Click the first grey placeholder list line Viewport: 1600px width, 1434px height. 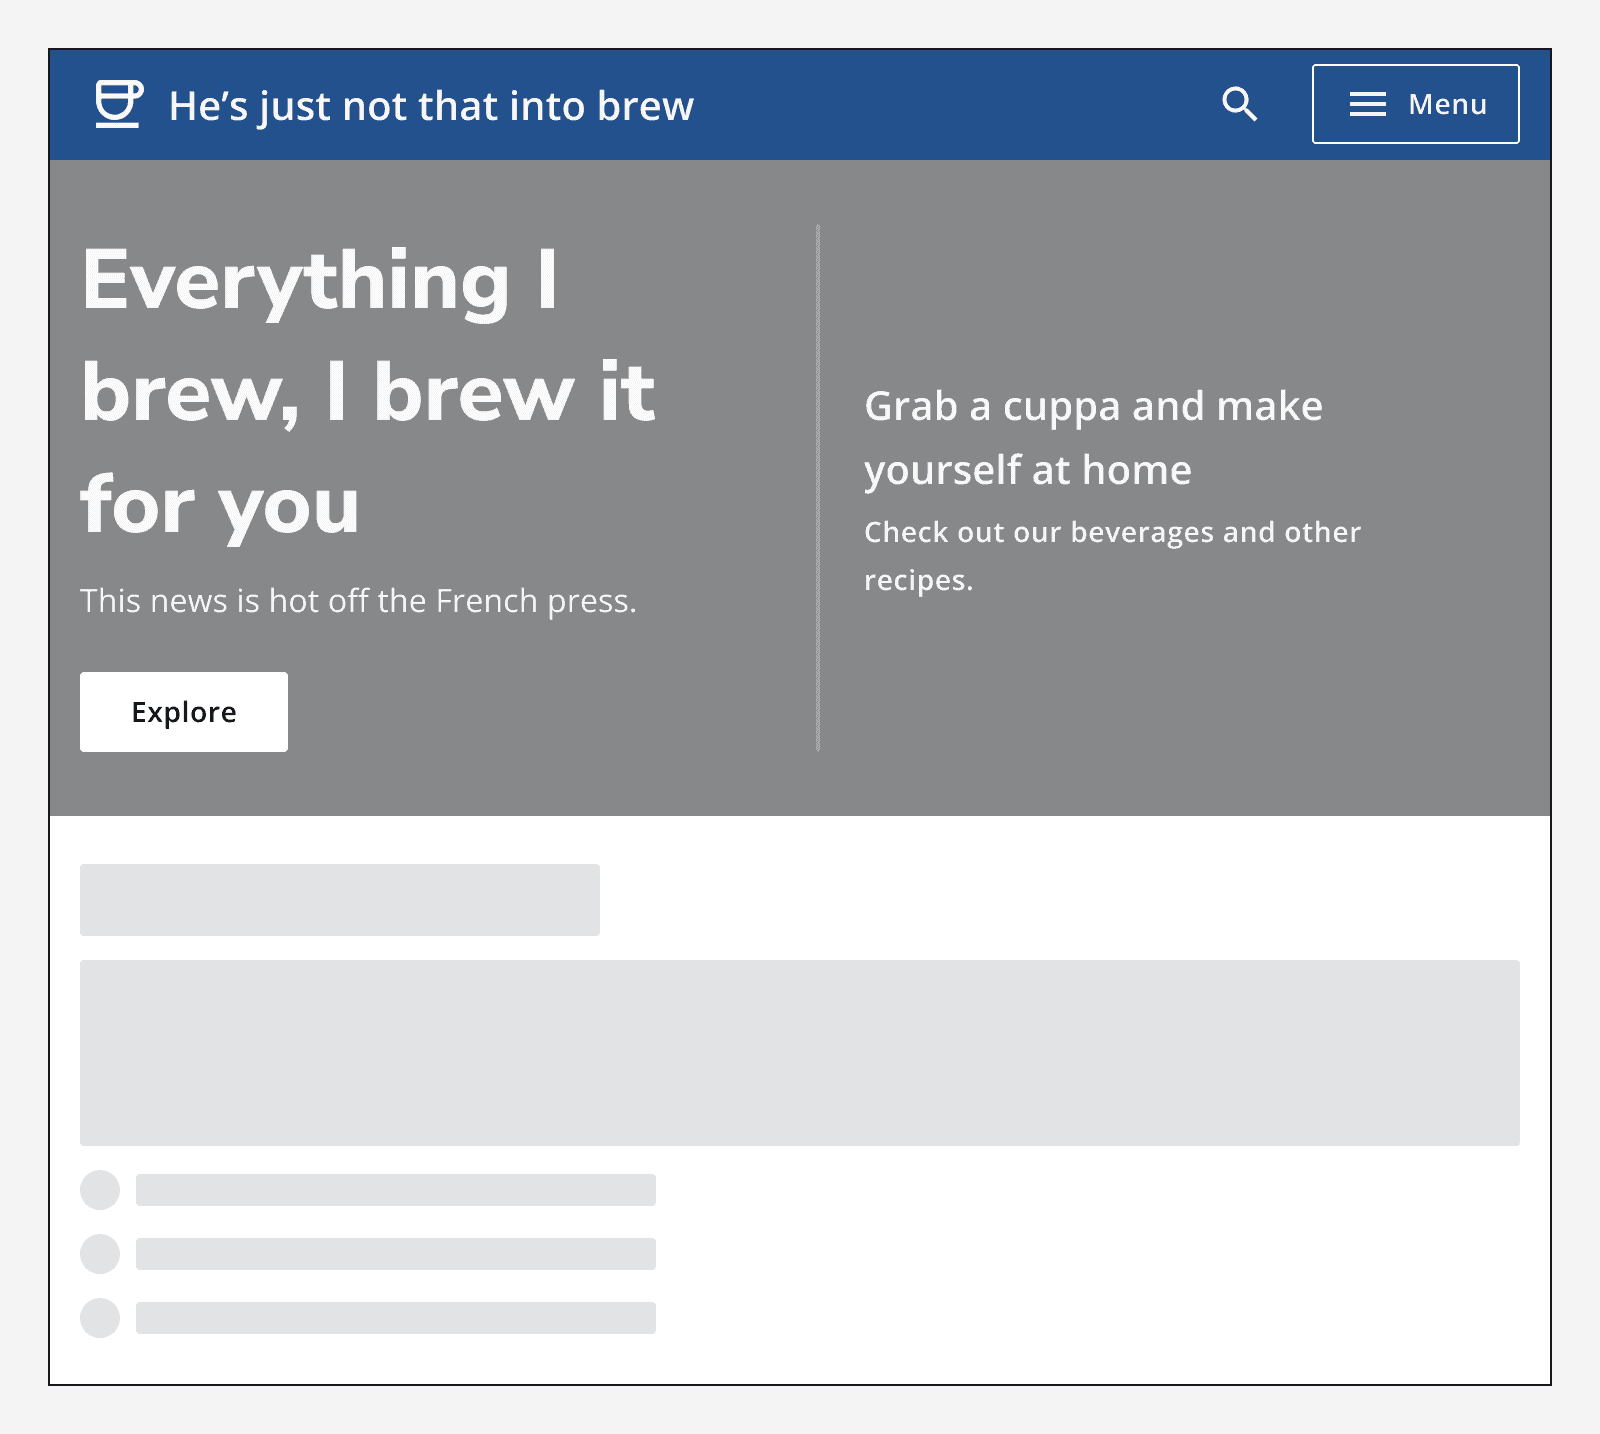point(396,1190)
